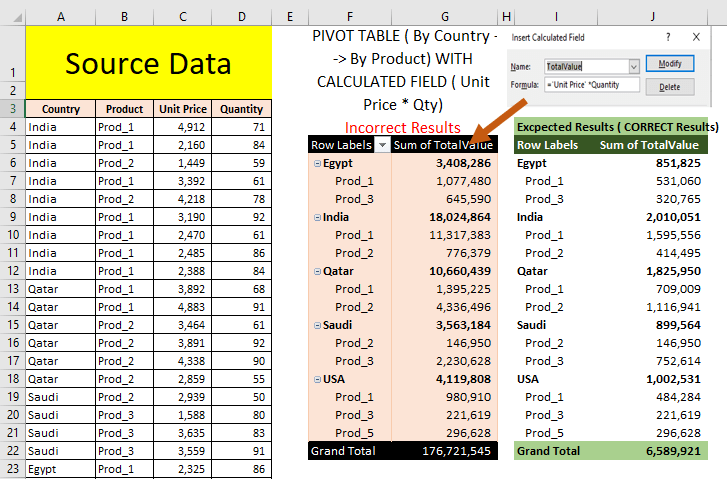
Task: Click incorrect Egypt total 3,408,286
Action: click(445, 163)
